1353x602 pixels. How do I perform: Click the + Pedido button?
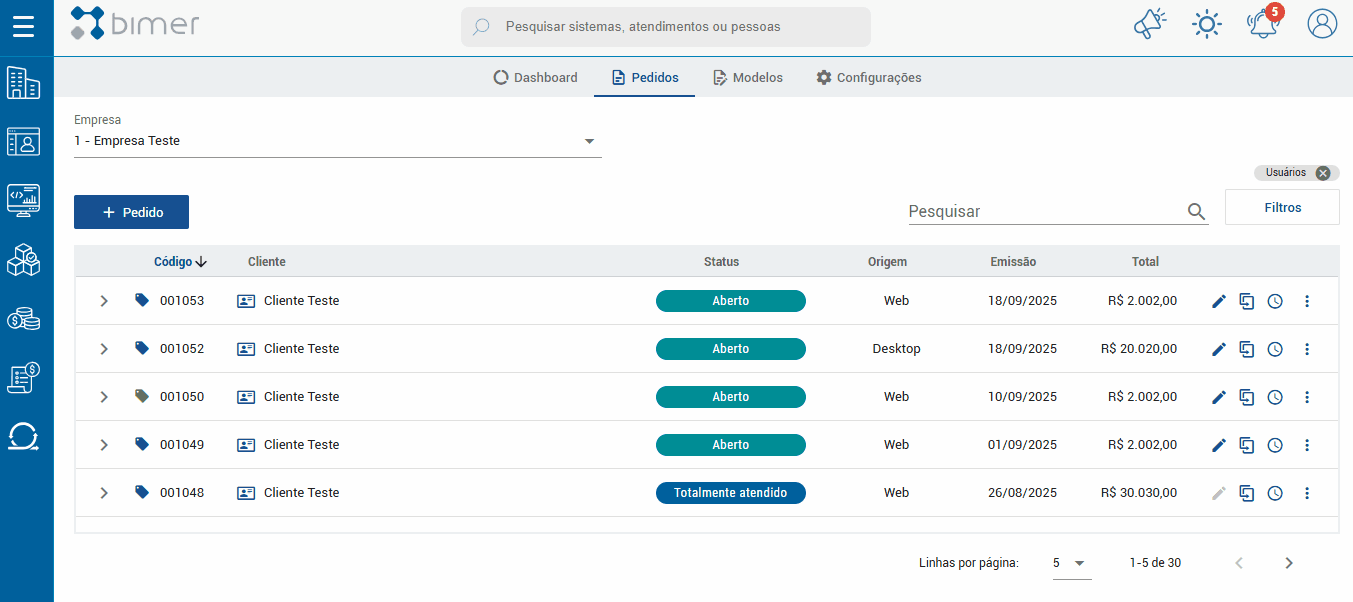tap(131, 212)
